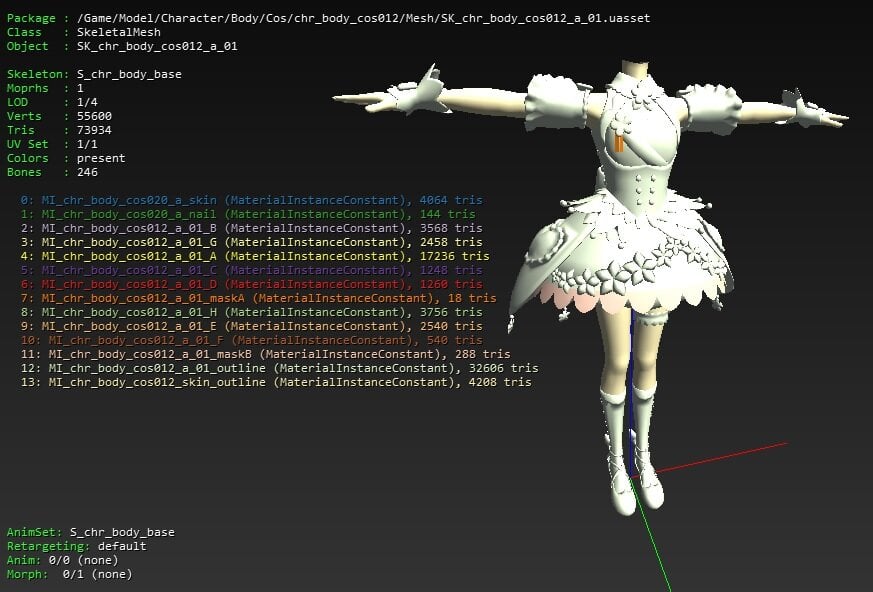Click the orange mark on the model's chest

click(x=619, y=143)
